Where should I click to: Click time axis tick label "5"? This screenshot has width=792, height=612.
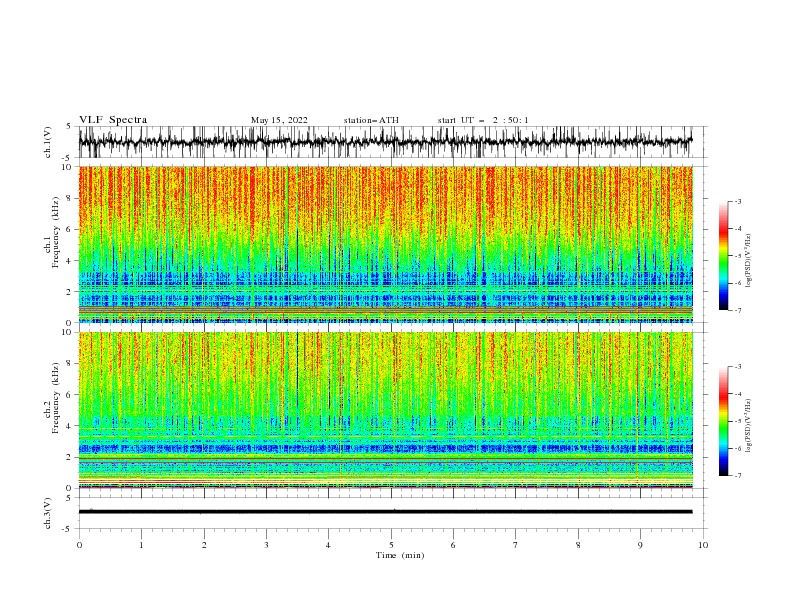pos(391,545)
